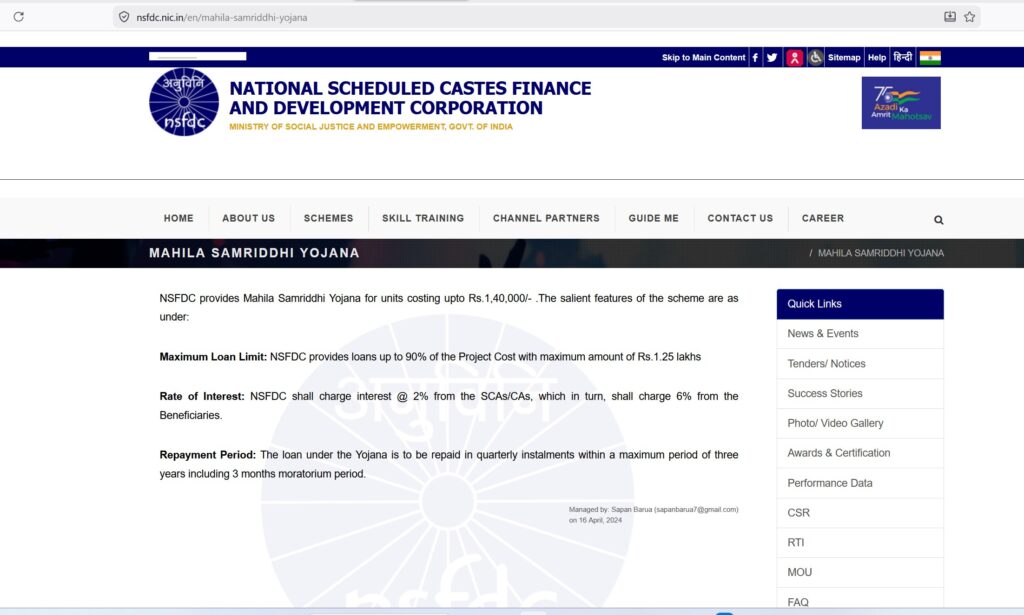Go to the Home menu item
1024x615 pixels.
click(x=179, y=218)
